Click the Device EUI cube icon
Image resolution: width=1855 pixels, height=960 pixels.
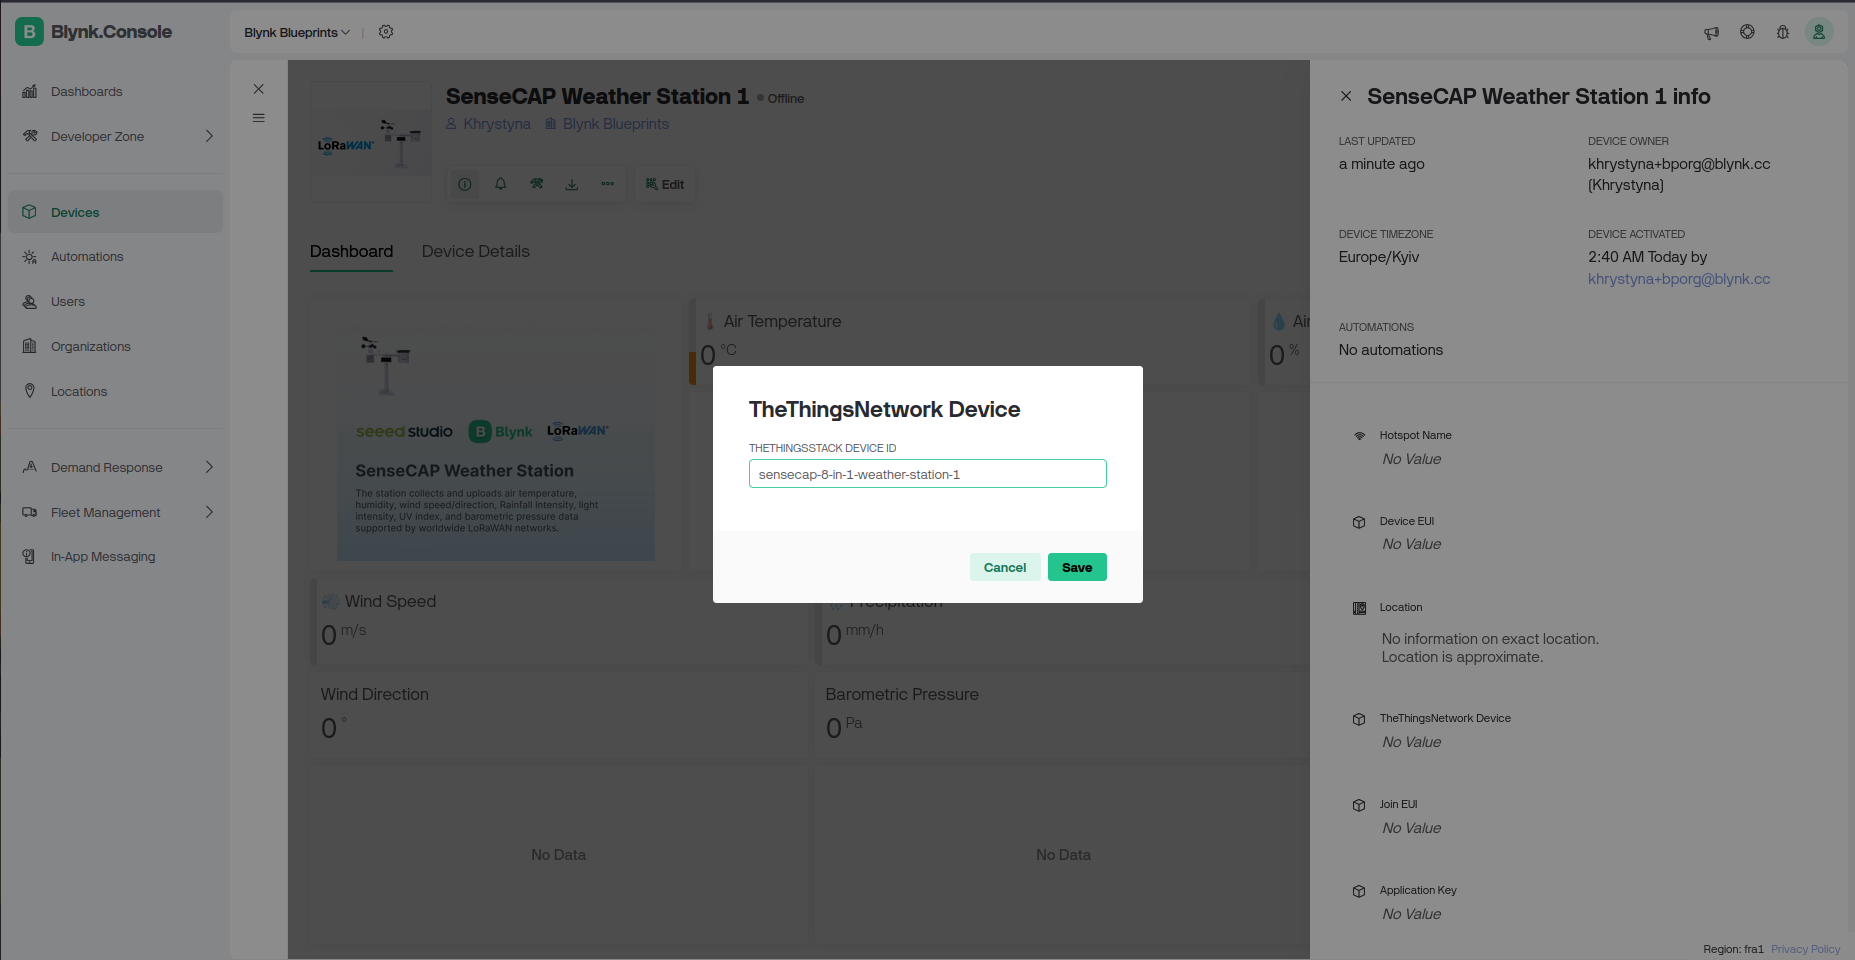1359,522
